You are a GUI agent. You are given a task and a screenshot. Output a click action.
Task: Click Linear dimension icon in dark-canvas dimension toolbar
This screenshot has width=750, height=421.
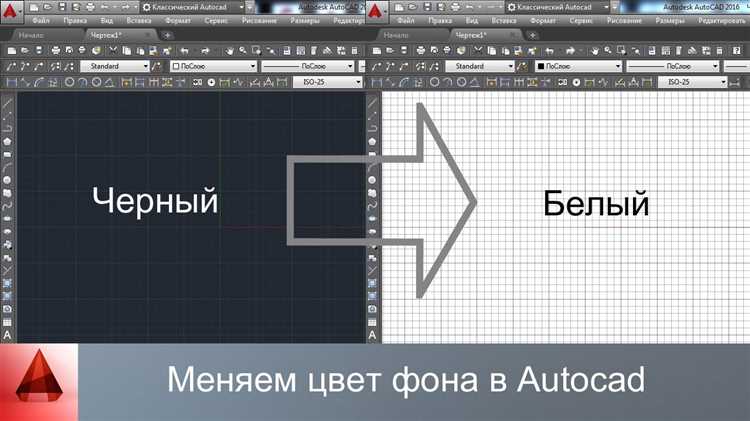click(11, 82)
